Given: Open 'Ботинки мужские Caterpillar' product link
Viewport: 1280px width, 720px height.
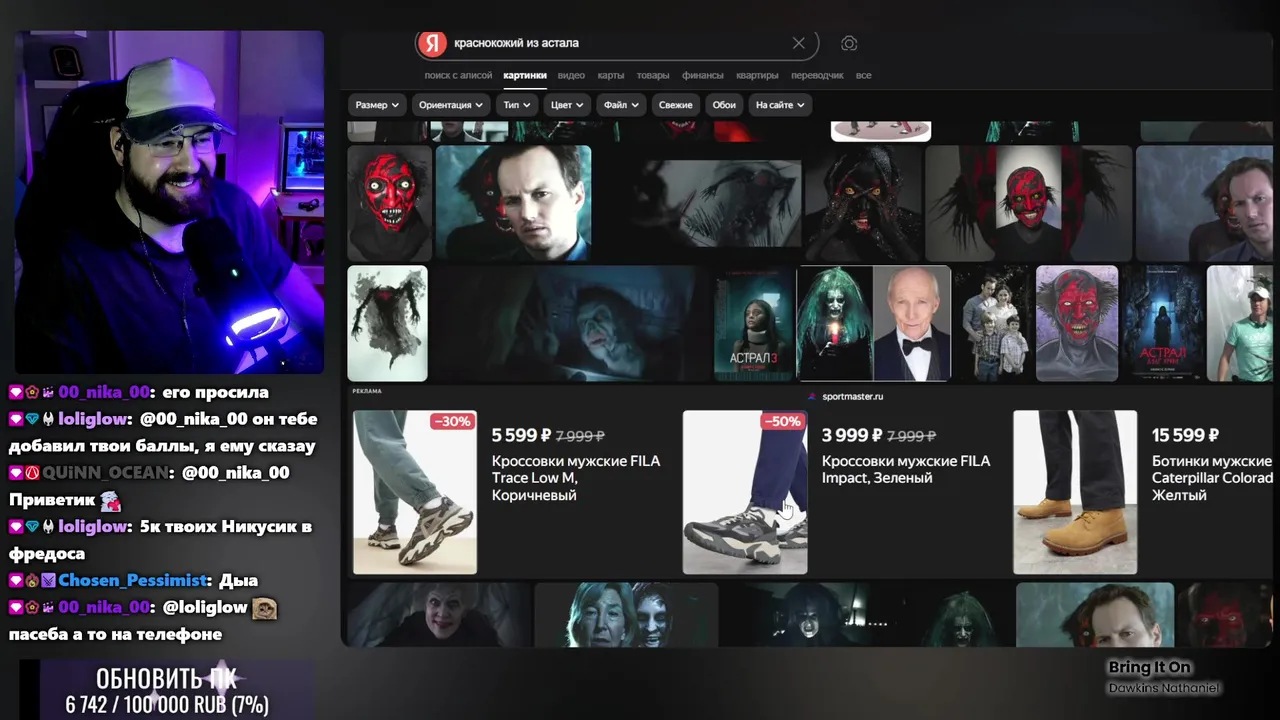Looking at the screenshot, I should point(1211,478).
